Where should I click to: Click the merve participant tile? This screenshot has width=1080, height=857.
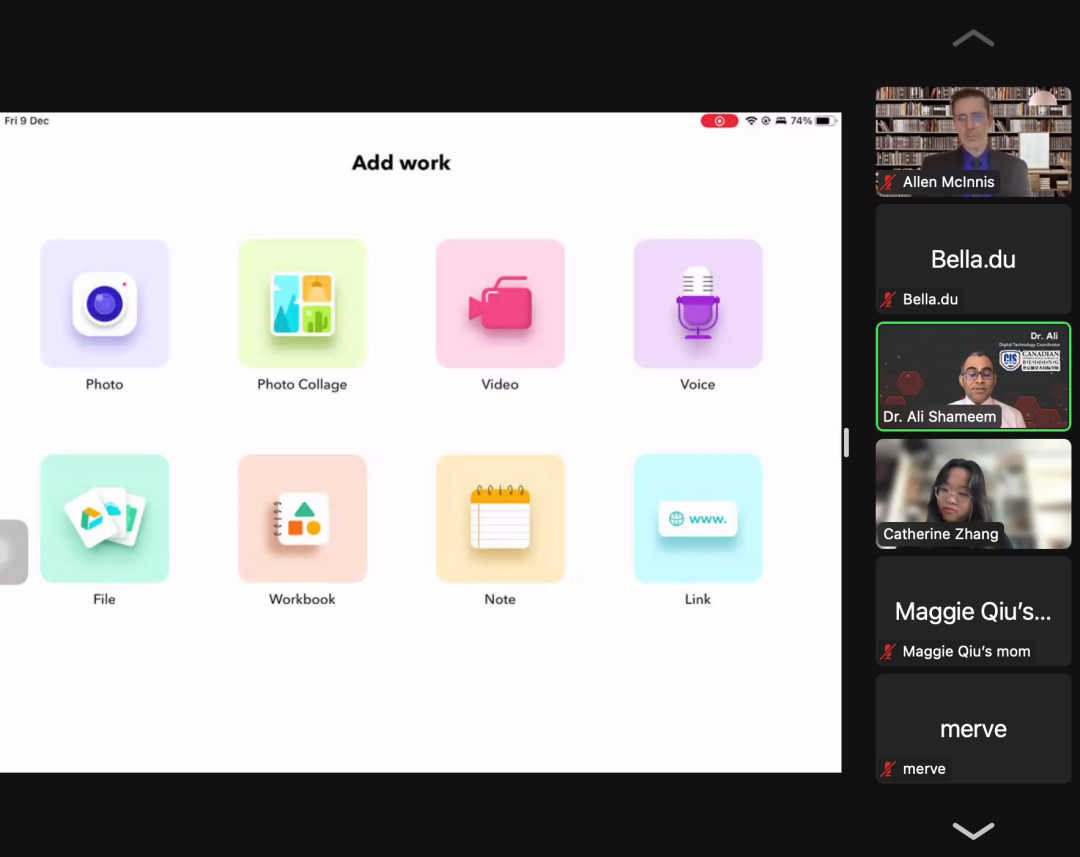(973, 728)
